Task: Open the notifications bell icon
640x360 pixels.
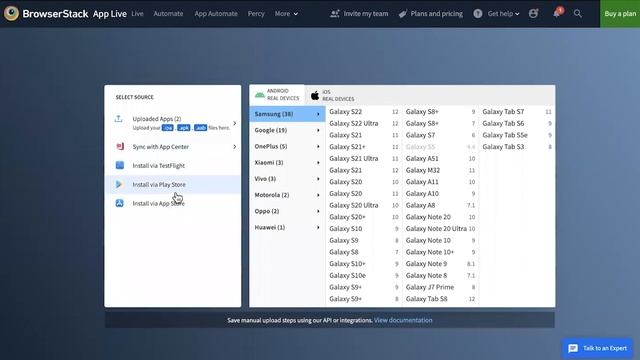Action: tap(556, 13)
